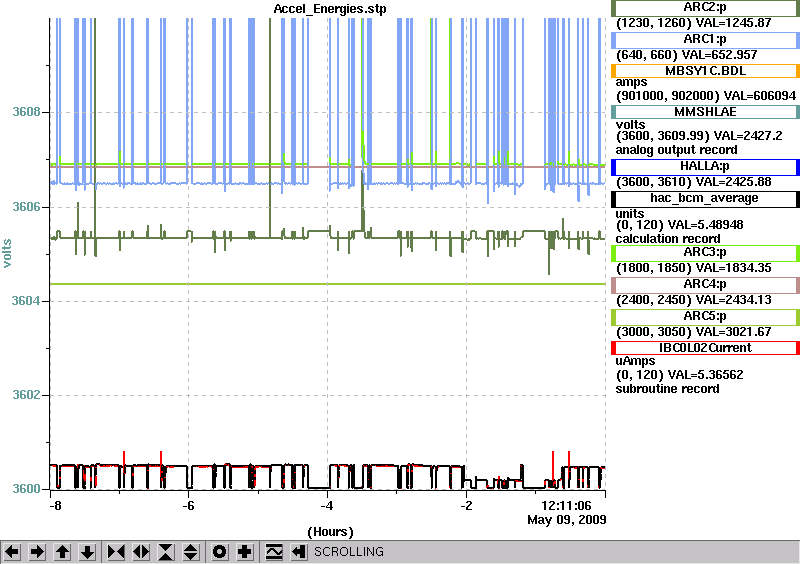Zoom out vertically using up-down triangles icon

coord(191,552)
